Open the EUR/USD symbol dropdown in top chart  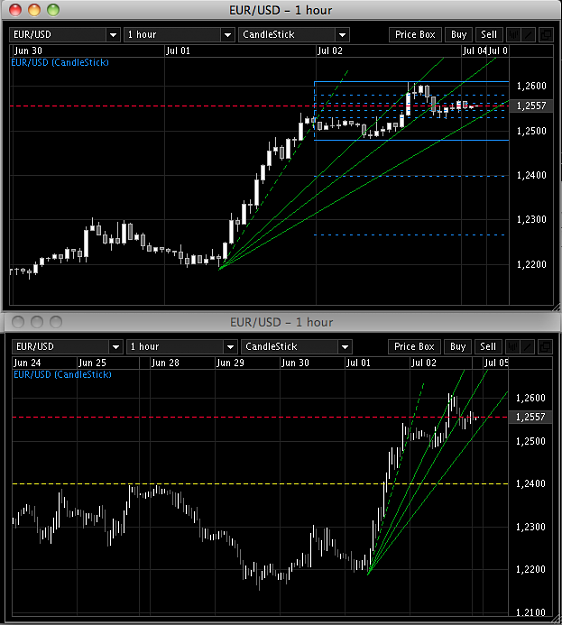click(65, 35)
